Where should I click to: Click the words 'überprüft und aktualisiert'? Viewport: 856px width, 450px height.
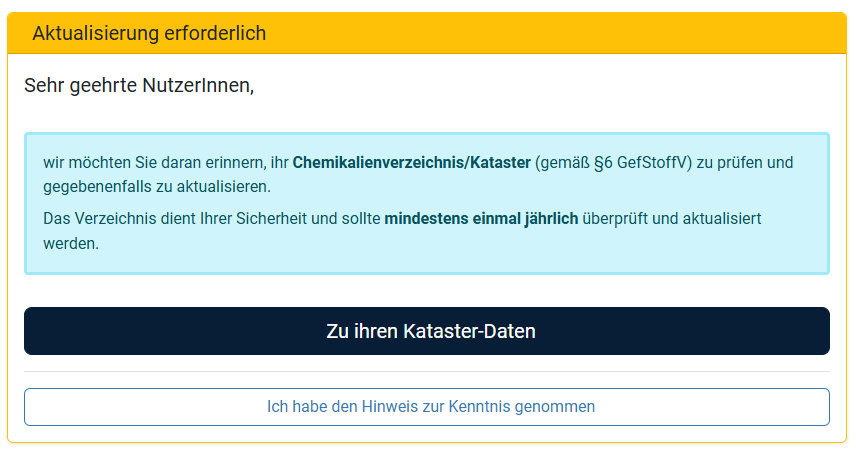click(x=671, y=219)
